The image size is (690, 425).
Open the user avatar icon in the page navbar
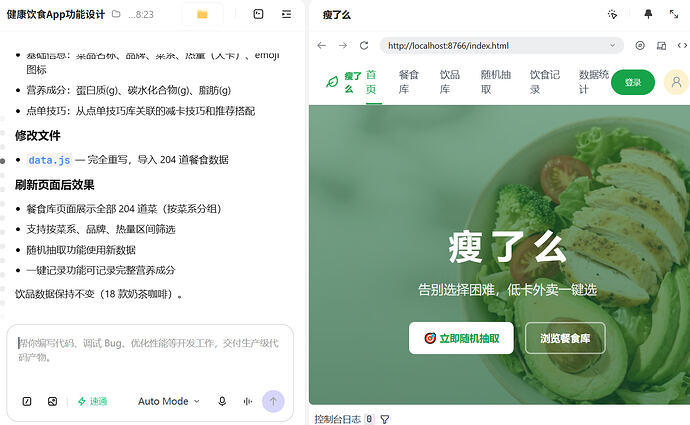[x=676, y=82]
